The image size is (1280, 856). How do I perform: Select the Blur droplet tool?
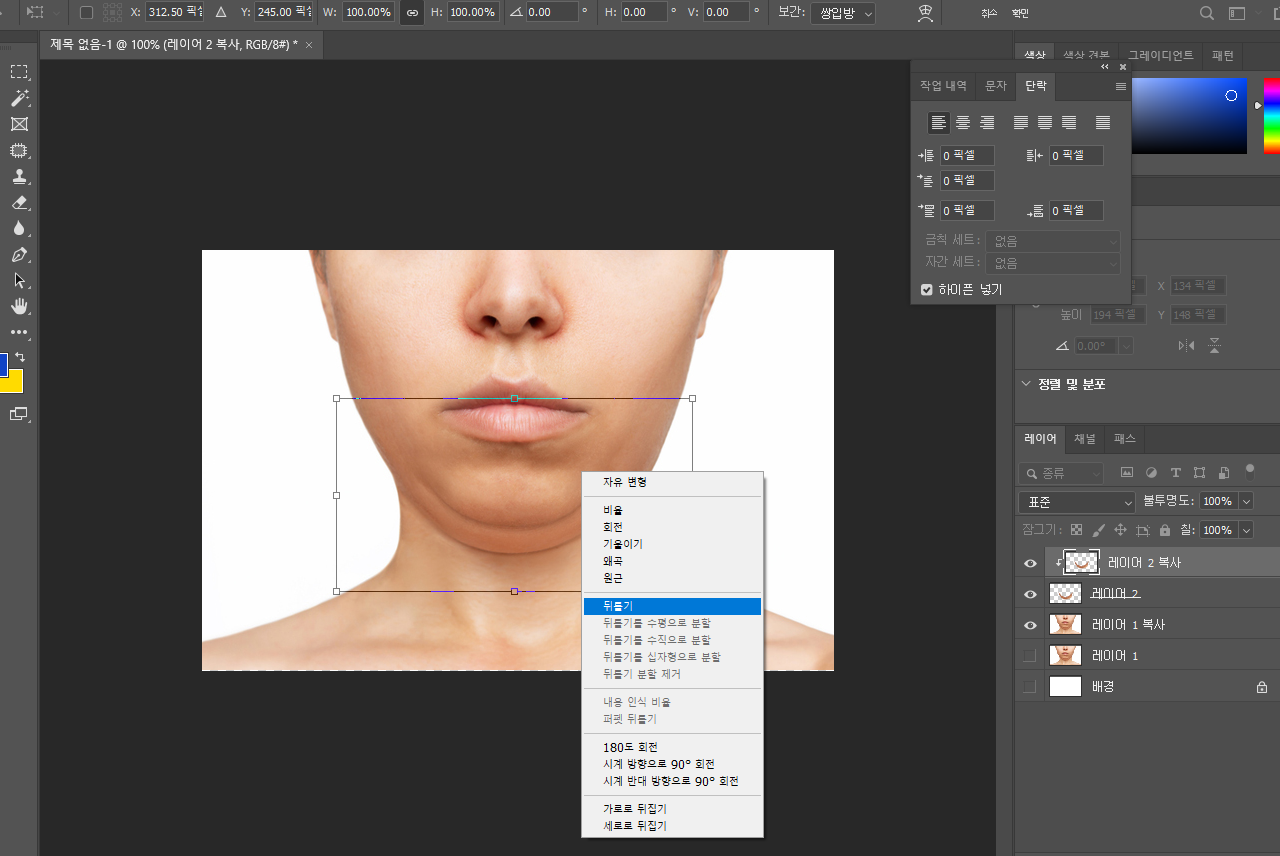[x=19, y=228]
